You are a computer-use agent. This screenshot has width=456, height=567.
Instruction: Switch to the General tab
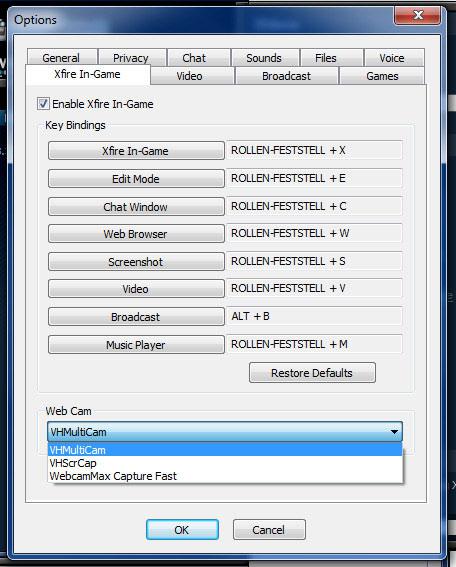pyautogui.click(x=62, y=57)
